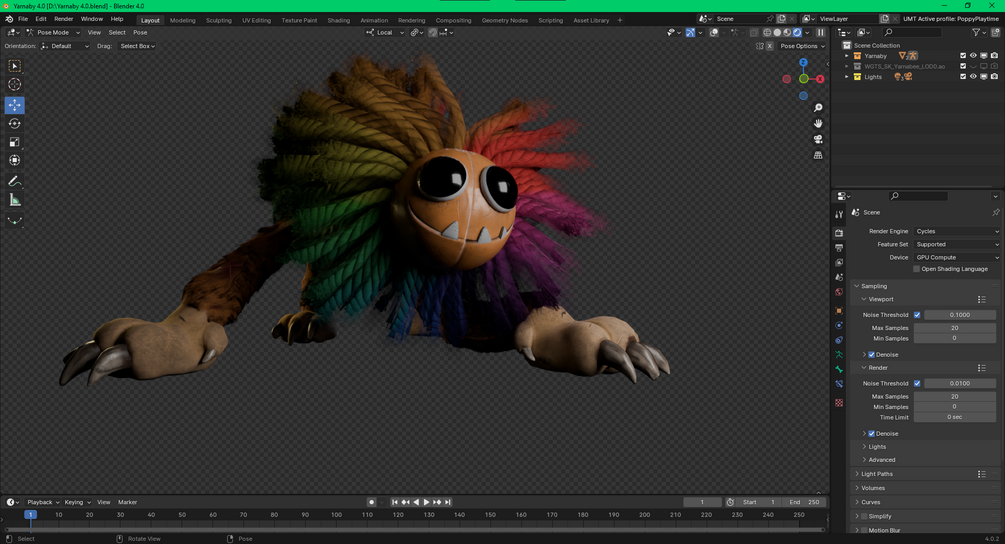Screen dimensions: 1005x544
Task: Expand the Volumes panel
Action: pyautogui.click(x=872, y=488)
